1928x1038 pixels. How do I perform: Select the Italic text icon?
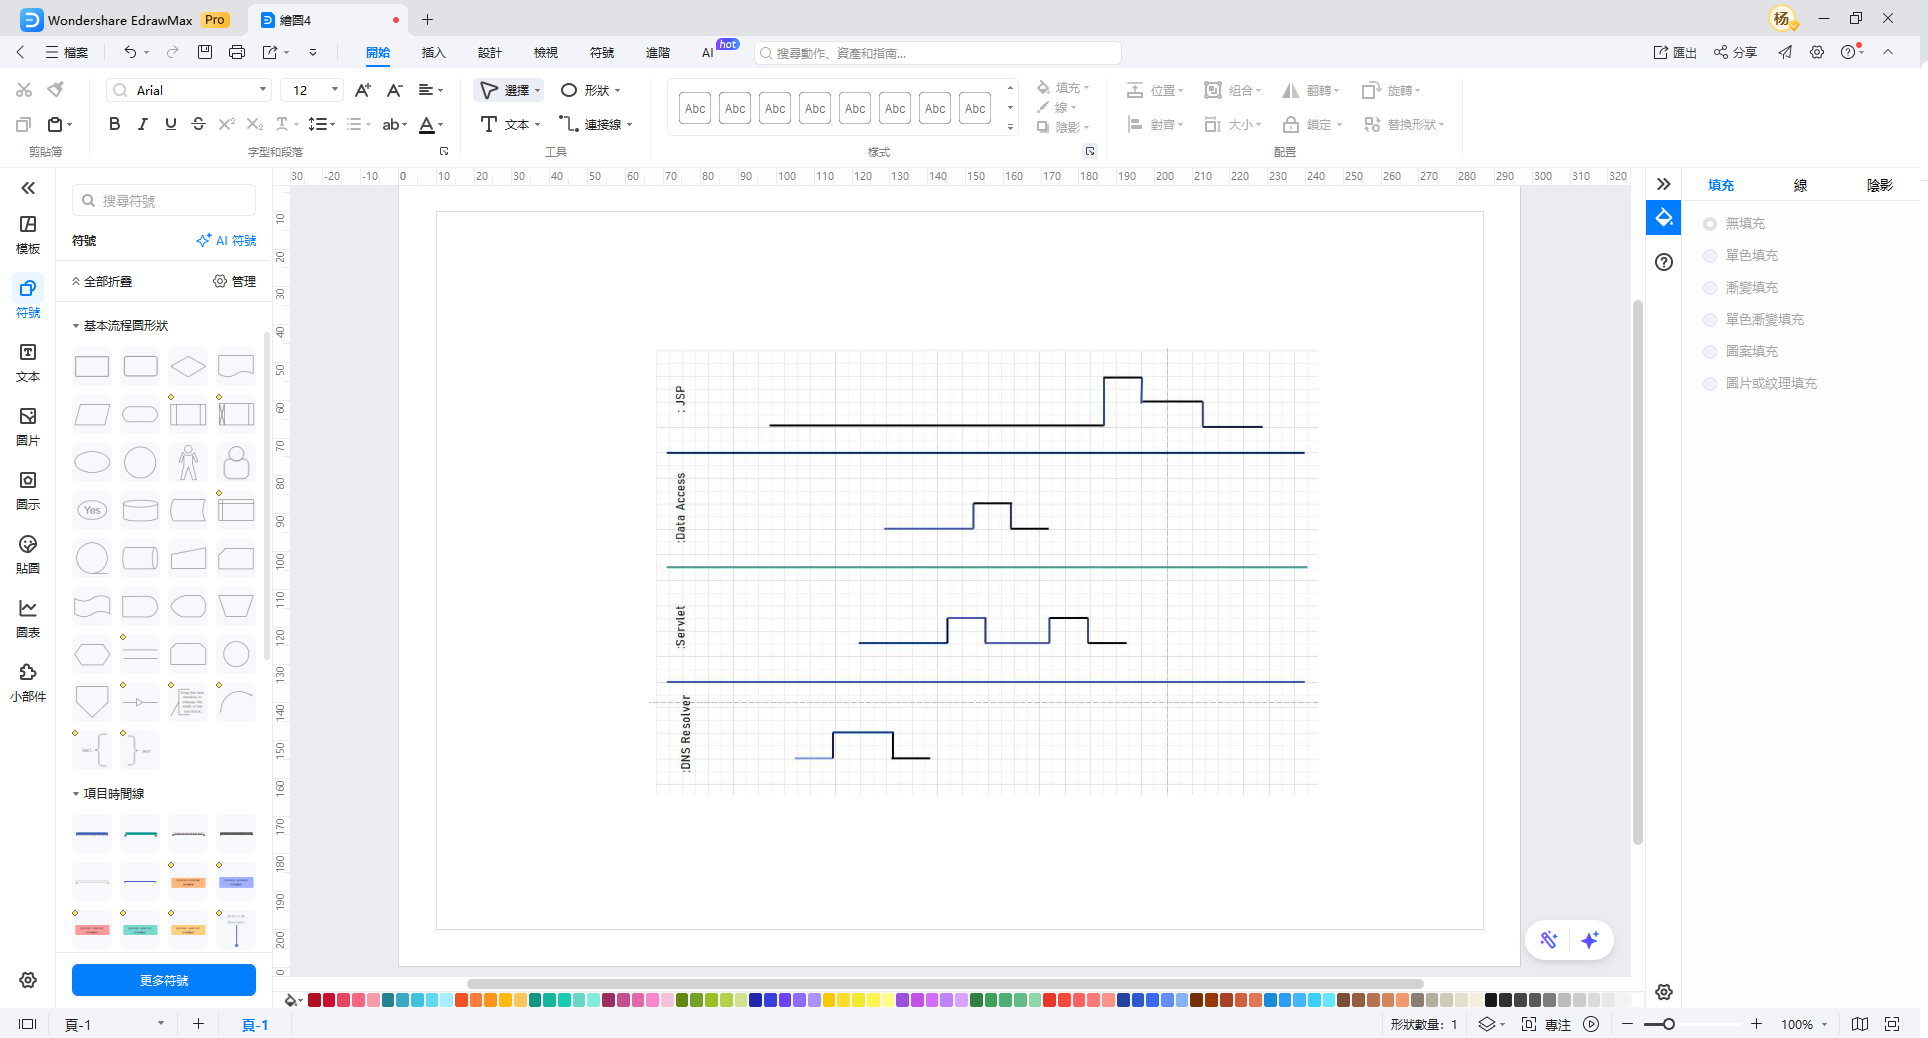[142, 124]
